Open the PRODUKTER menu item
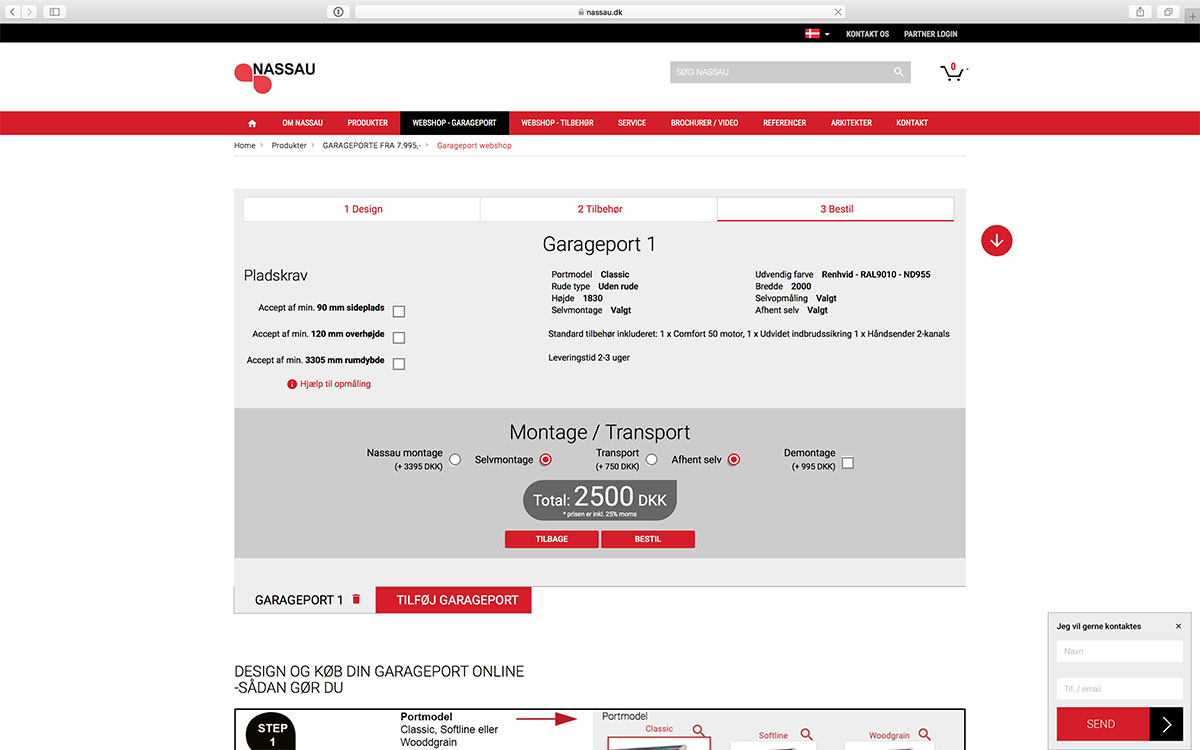Screen dimensions: 1200x750 coord(368,123)
